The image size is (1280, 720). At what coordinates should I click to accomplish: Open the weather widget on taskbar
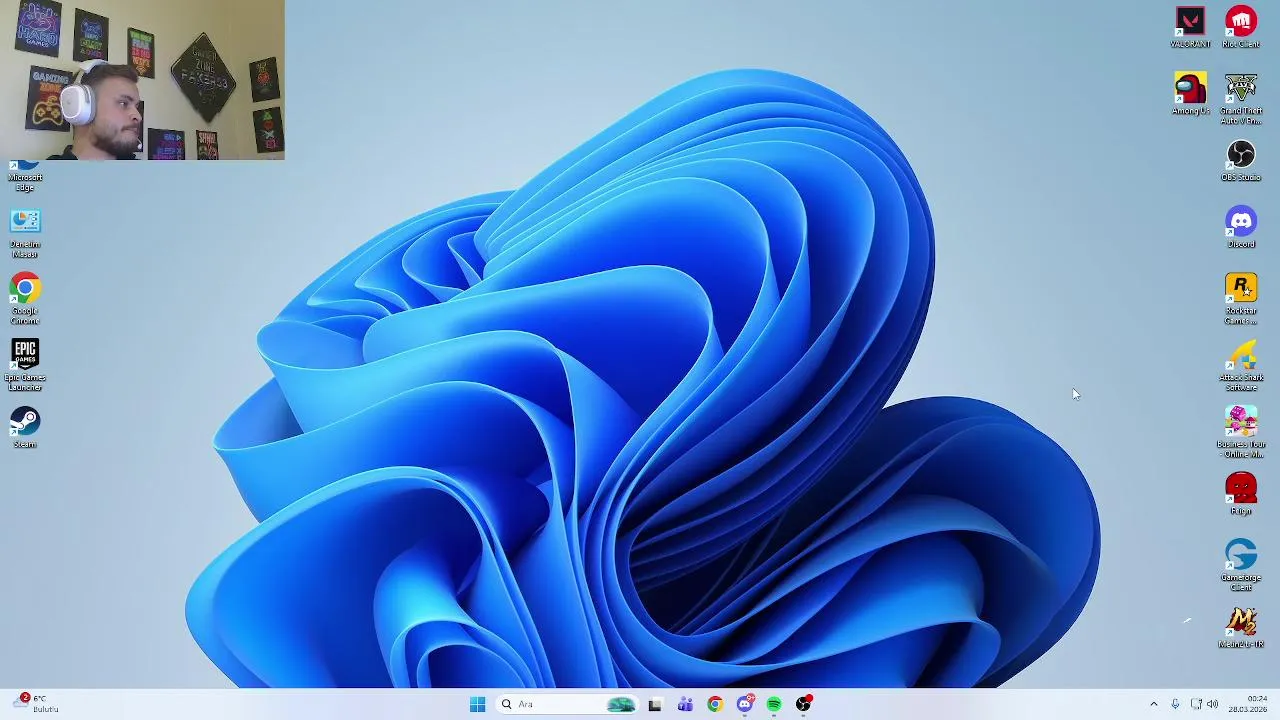click(x=36, y=704)
